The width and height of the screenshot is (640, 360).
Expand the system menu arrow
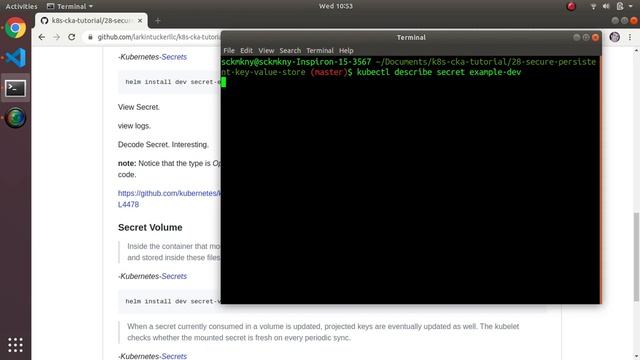tap(631, 6)
